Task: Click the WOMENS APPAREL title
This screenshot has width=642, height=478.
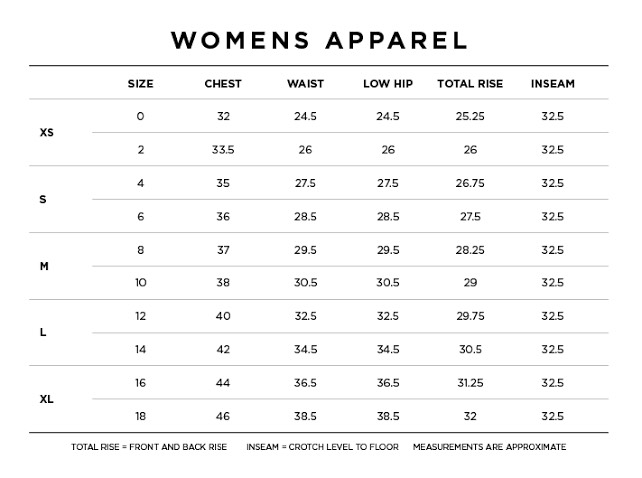Action: 319,41
